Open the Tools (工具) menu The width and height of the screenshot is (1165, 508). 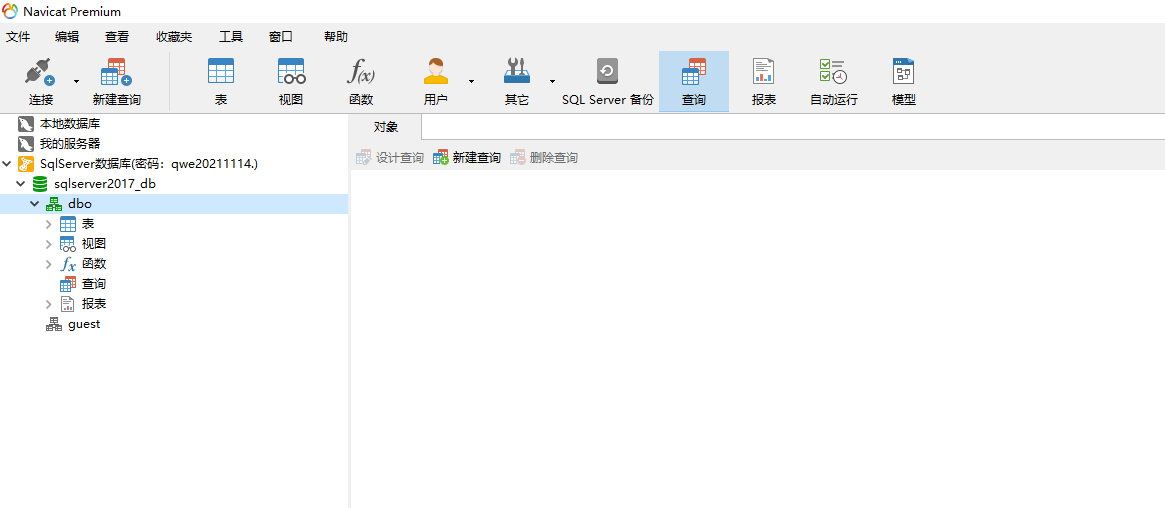tap(231, 36)
